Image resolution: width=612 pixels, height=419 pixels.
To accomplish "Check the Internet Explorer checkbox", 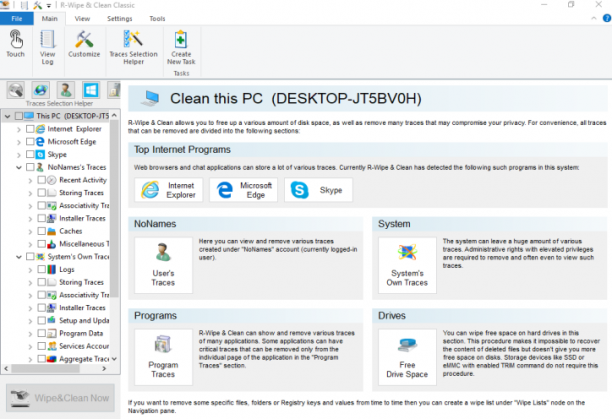I will click(30, 129).
